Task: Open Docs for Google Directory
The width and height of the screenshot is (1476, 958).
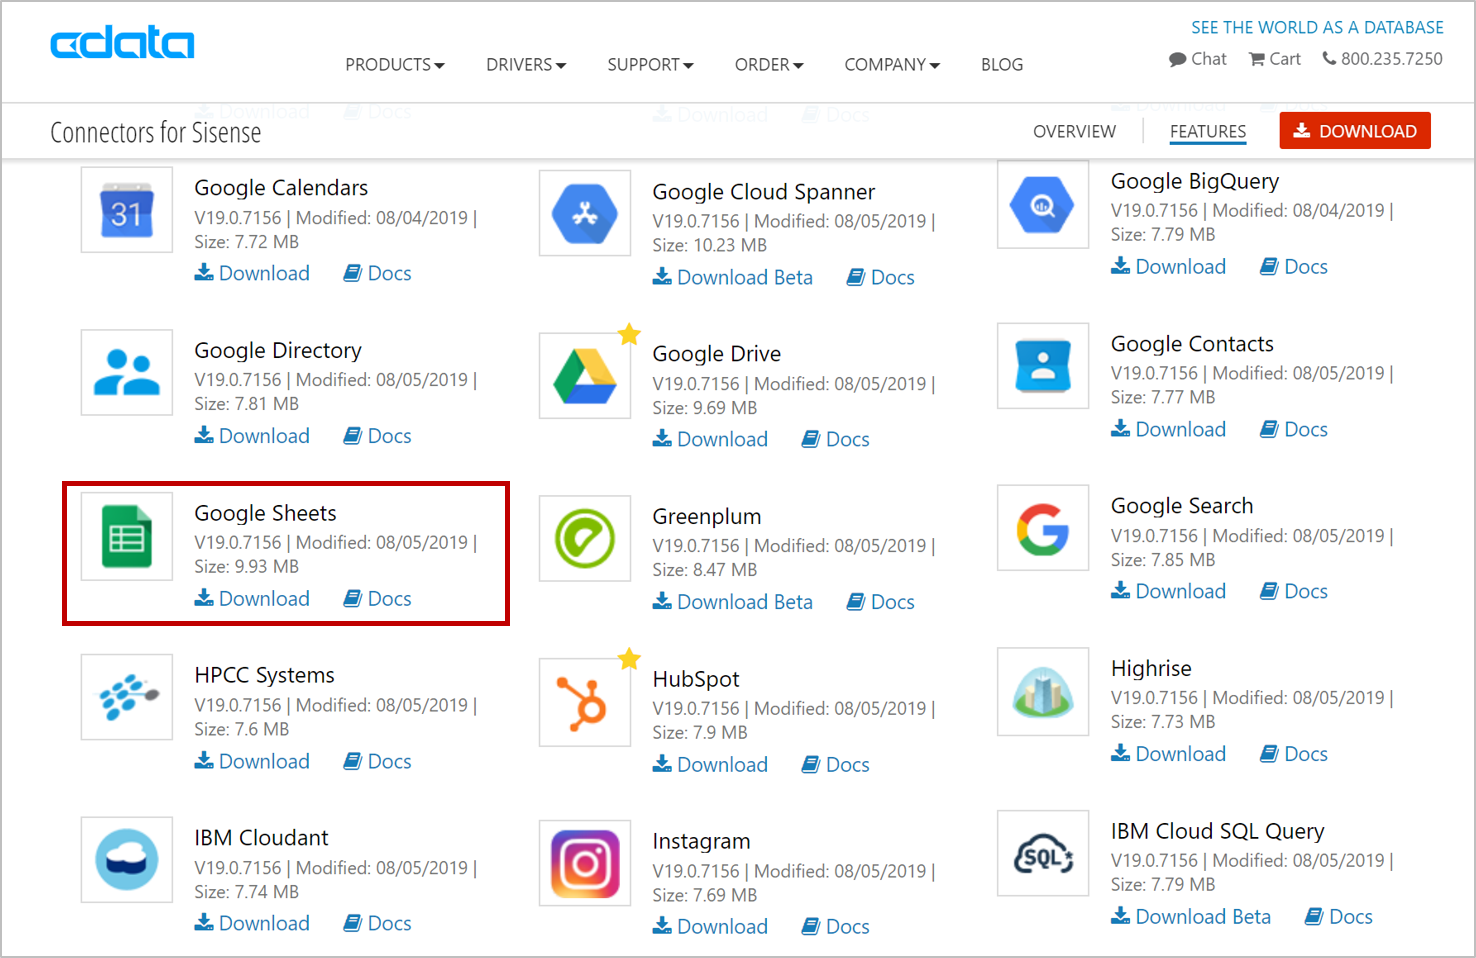Action: point(377,436)
